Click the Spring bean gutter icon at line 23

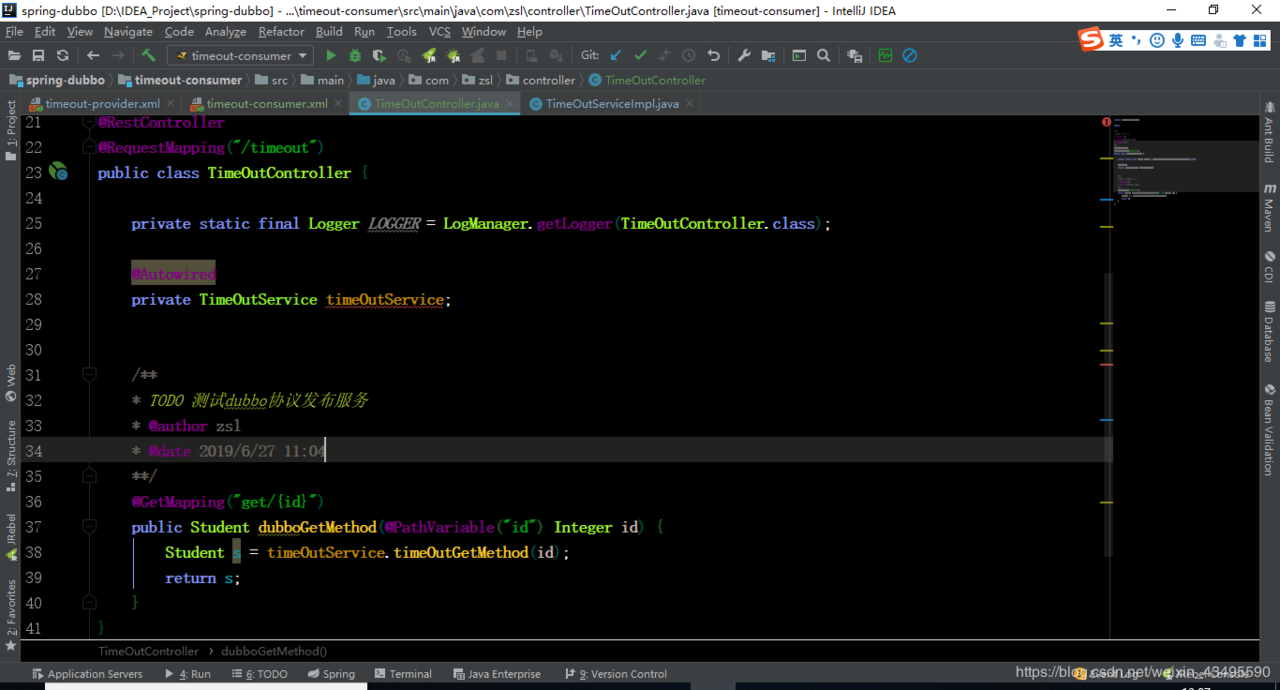point(58,172)
